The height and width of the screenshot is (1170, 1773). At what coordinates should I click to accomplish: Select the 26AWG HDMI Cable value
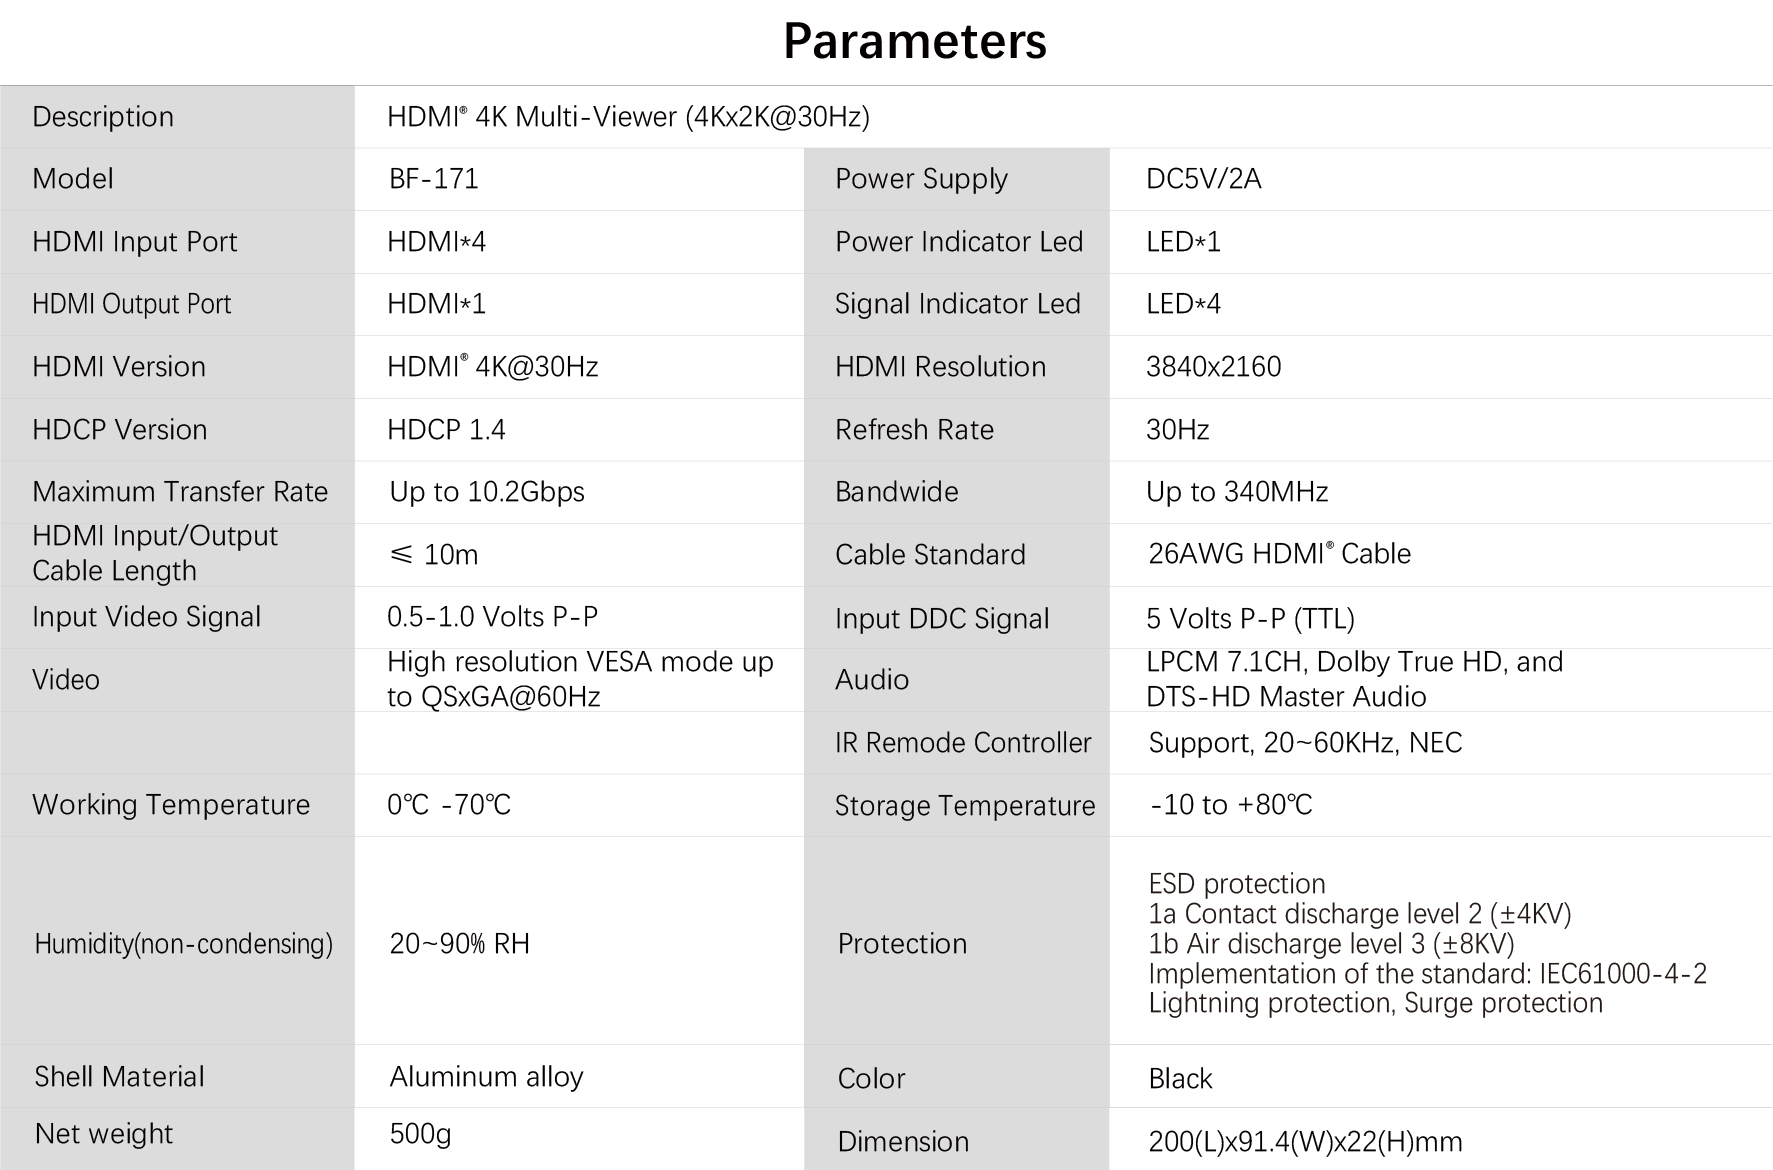pyautogui.click(x=1279, y=554)
